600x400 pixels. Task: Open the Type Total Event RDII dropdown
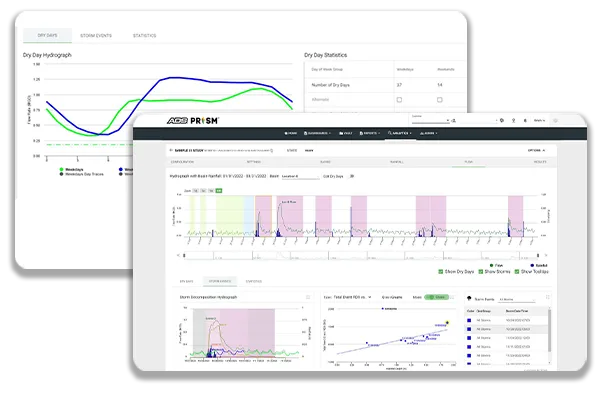(352, 297)
